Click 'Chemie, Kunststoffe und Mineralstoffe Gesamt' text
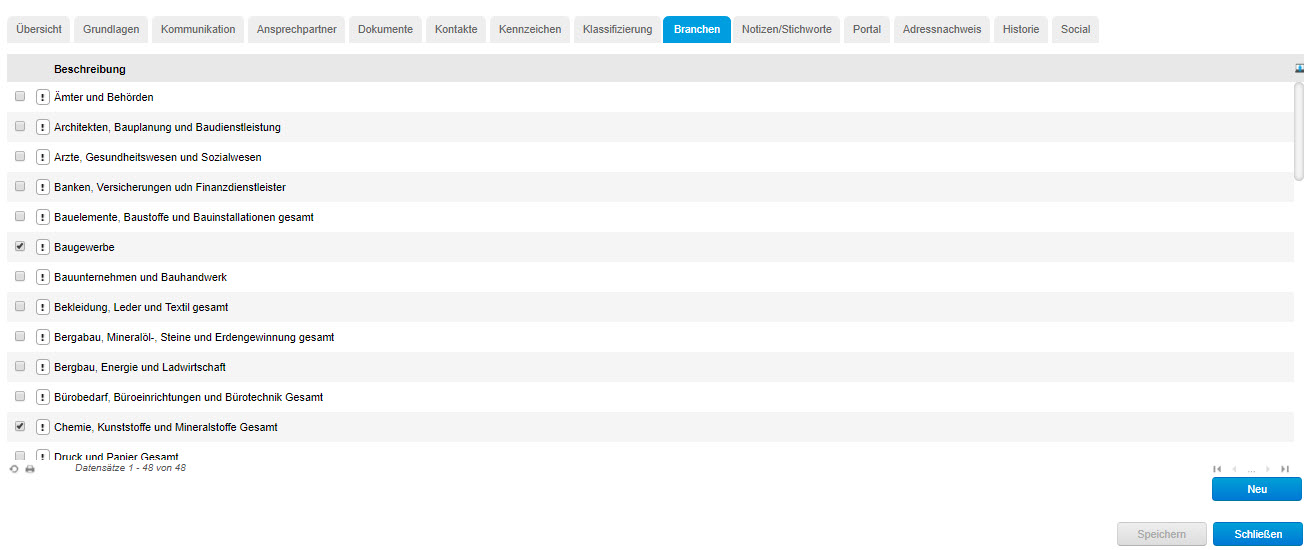 [166, 427]
